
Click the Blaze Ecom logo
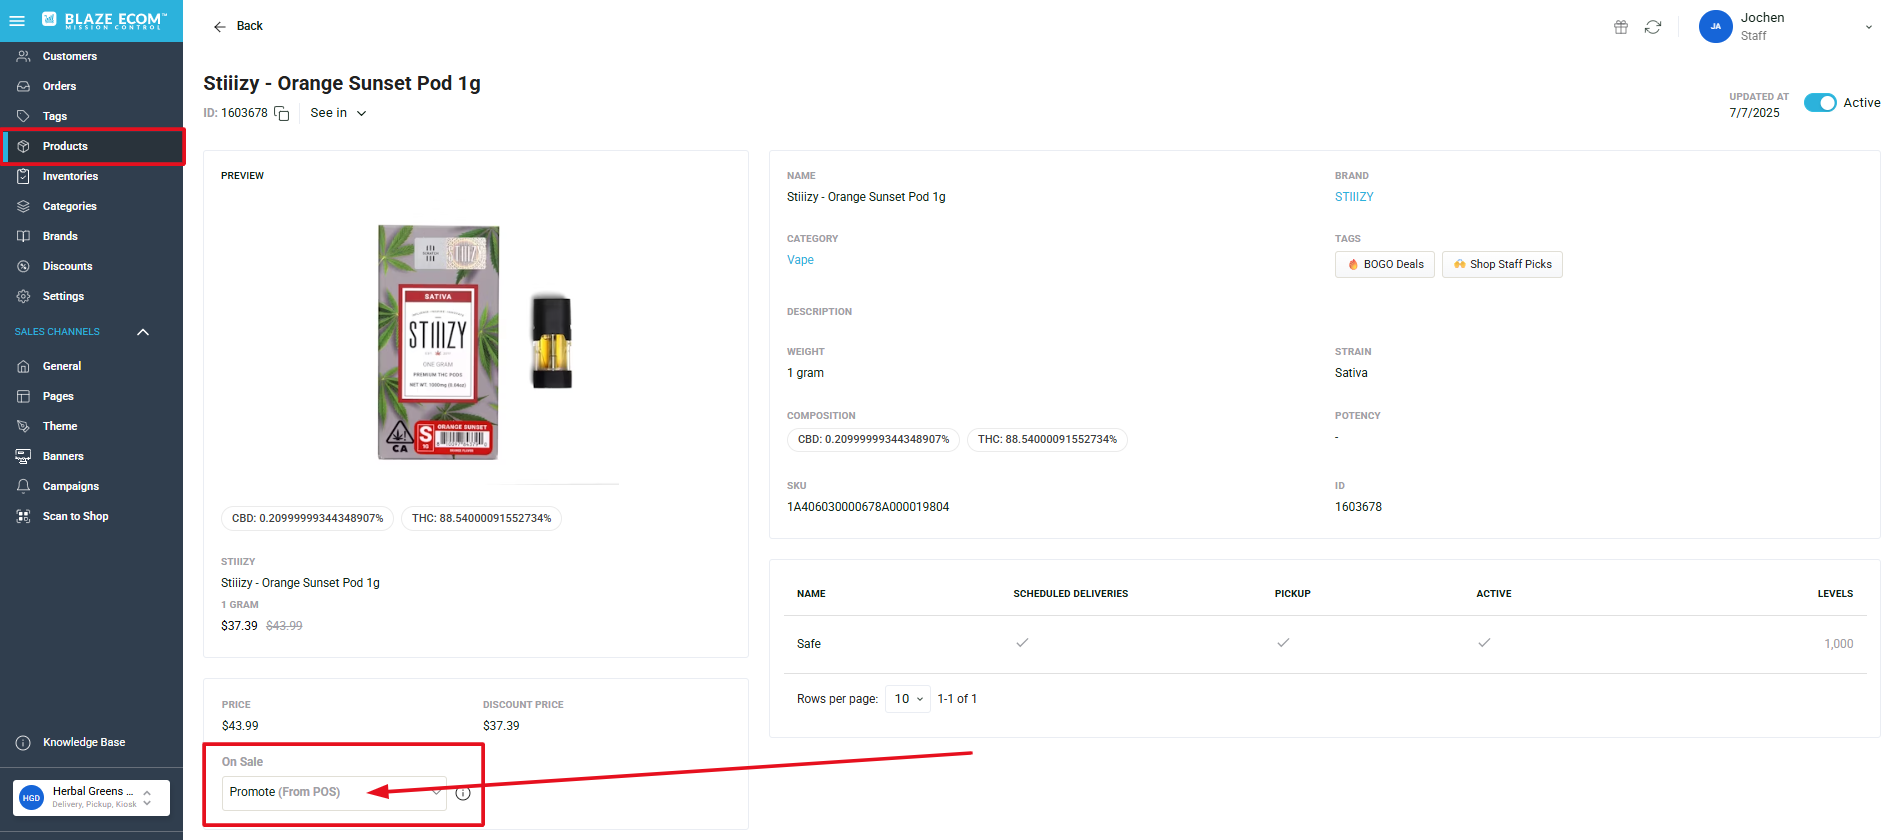(104, 20)
